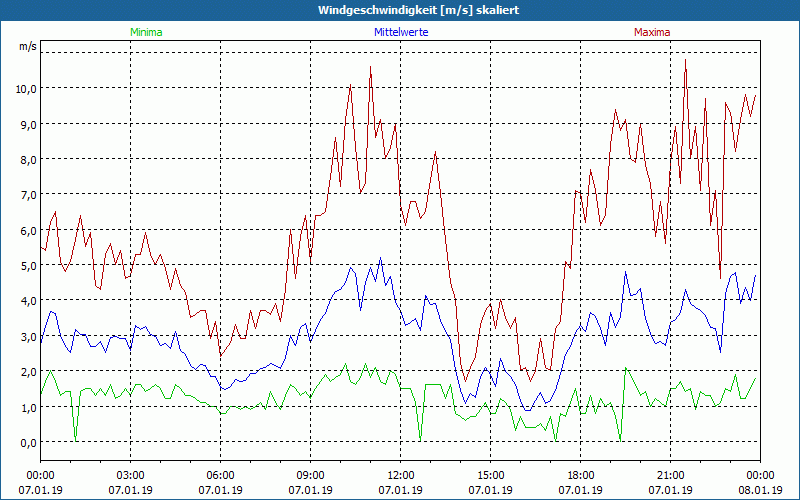Click the 06:00 time axis label
Screen dimensions: 800x500
tap(220, 476)
